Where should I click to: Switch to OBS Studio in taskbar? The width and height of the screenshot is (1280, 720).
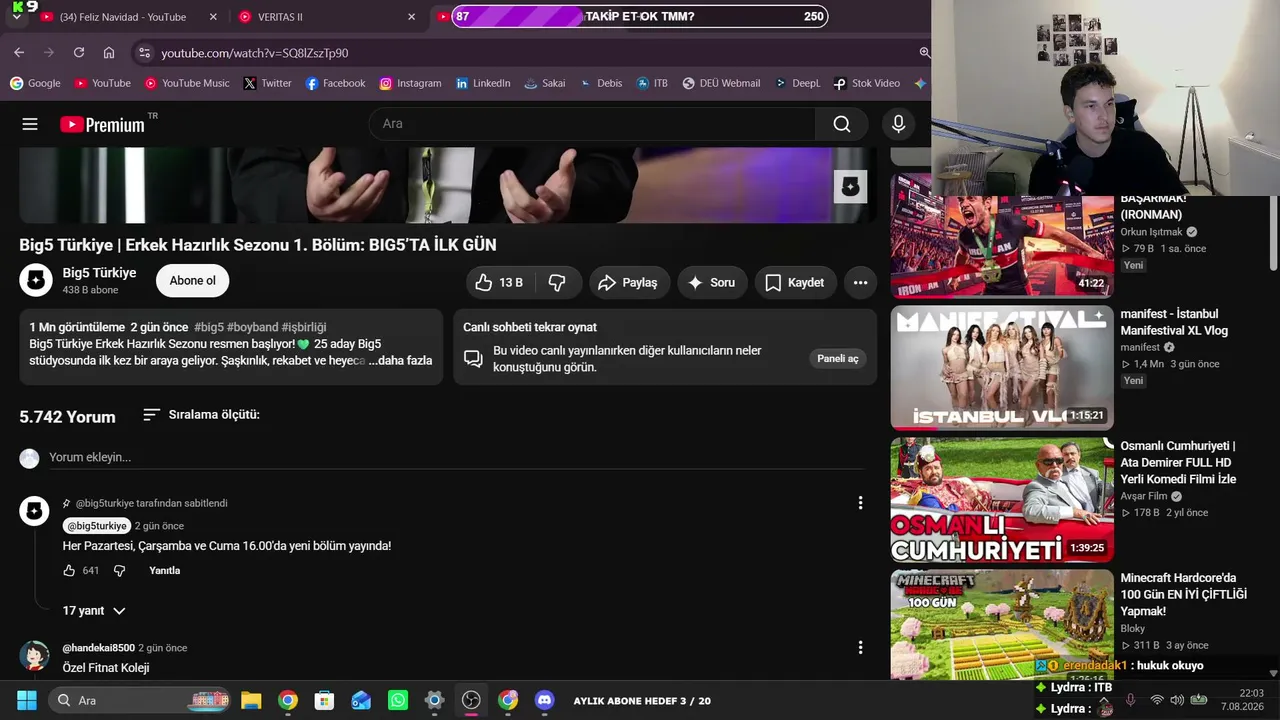tap(471, 700)
